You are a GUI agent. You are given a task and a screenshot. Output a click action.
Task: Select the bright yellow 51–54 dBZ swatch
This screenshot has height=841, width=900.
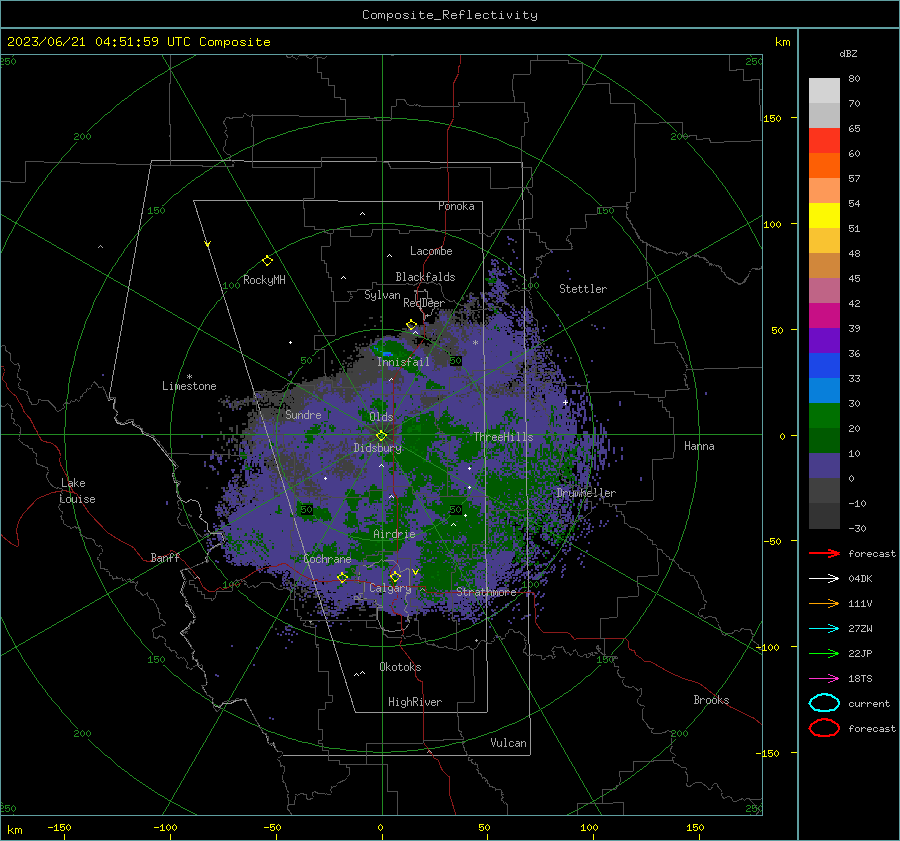click(x=824, y=216)
